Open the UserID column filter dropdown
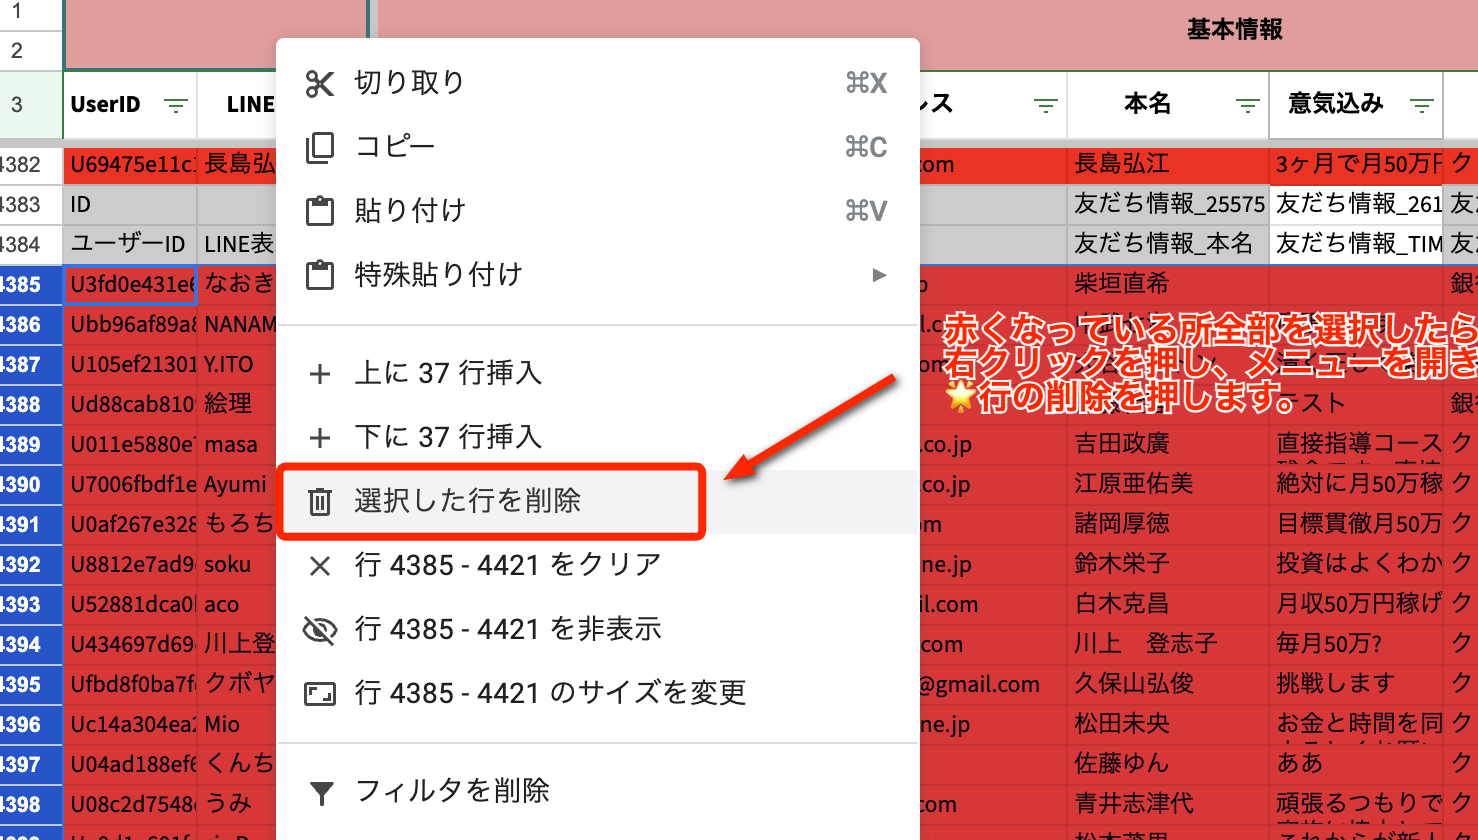Screen dimensions: 1478x840 click(176, 104)
